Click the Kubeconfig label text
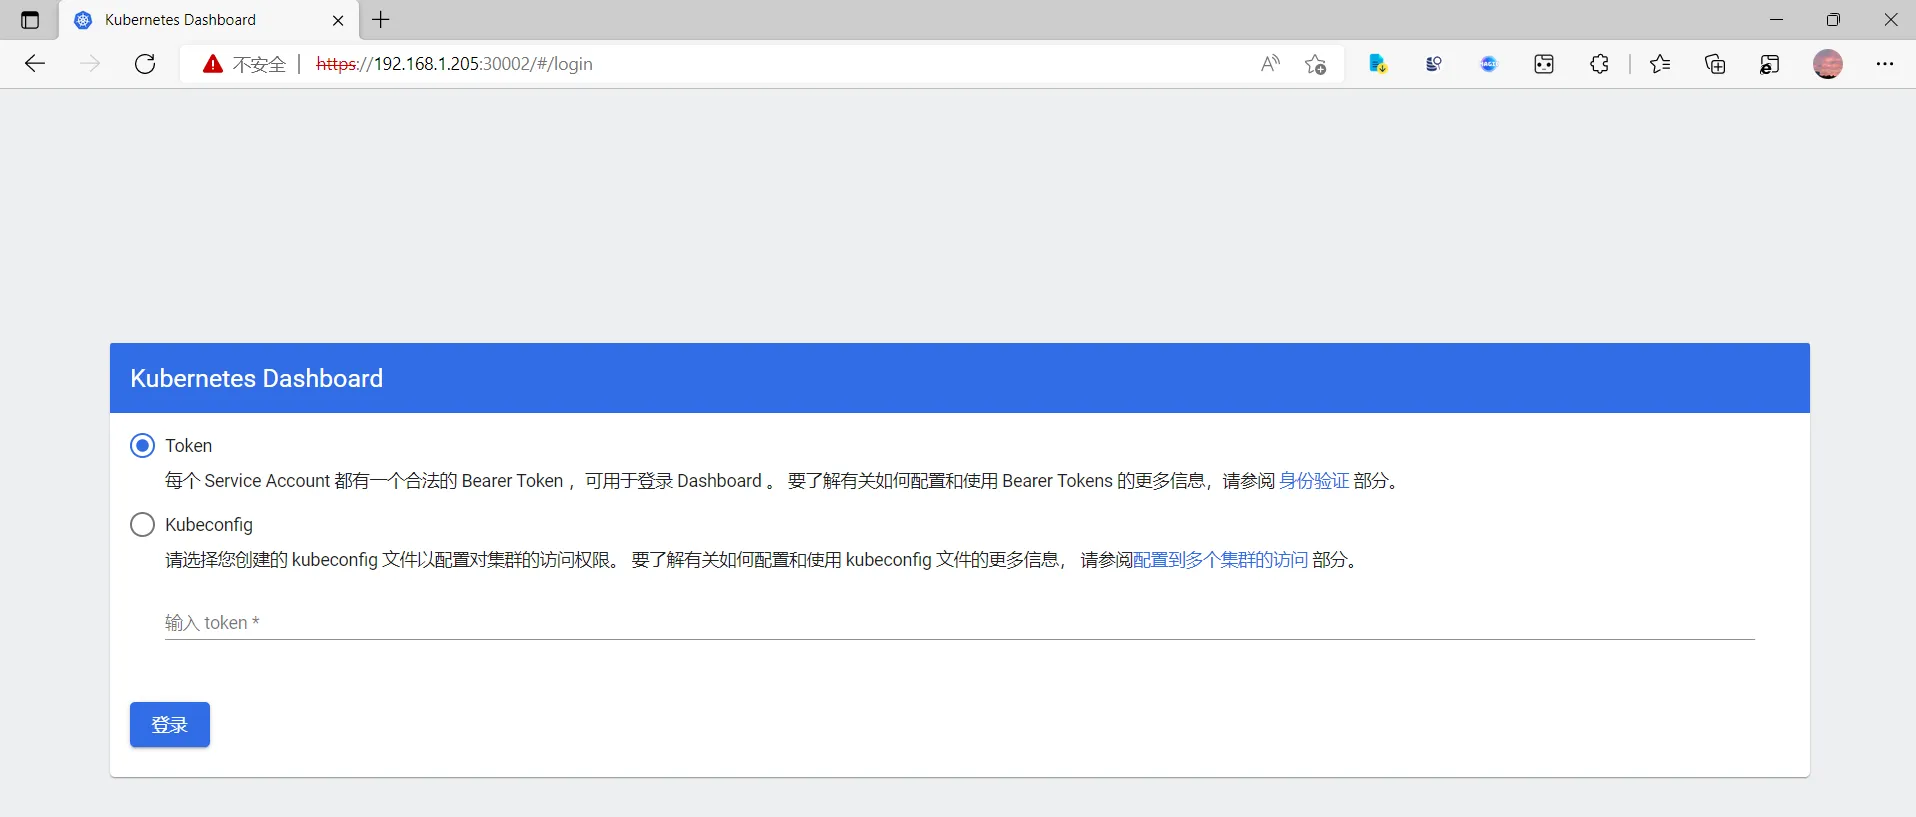Screen dimensions: 1916x817 209,525
